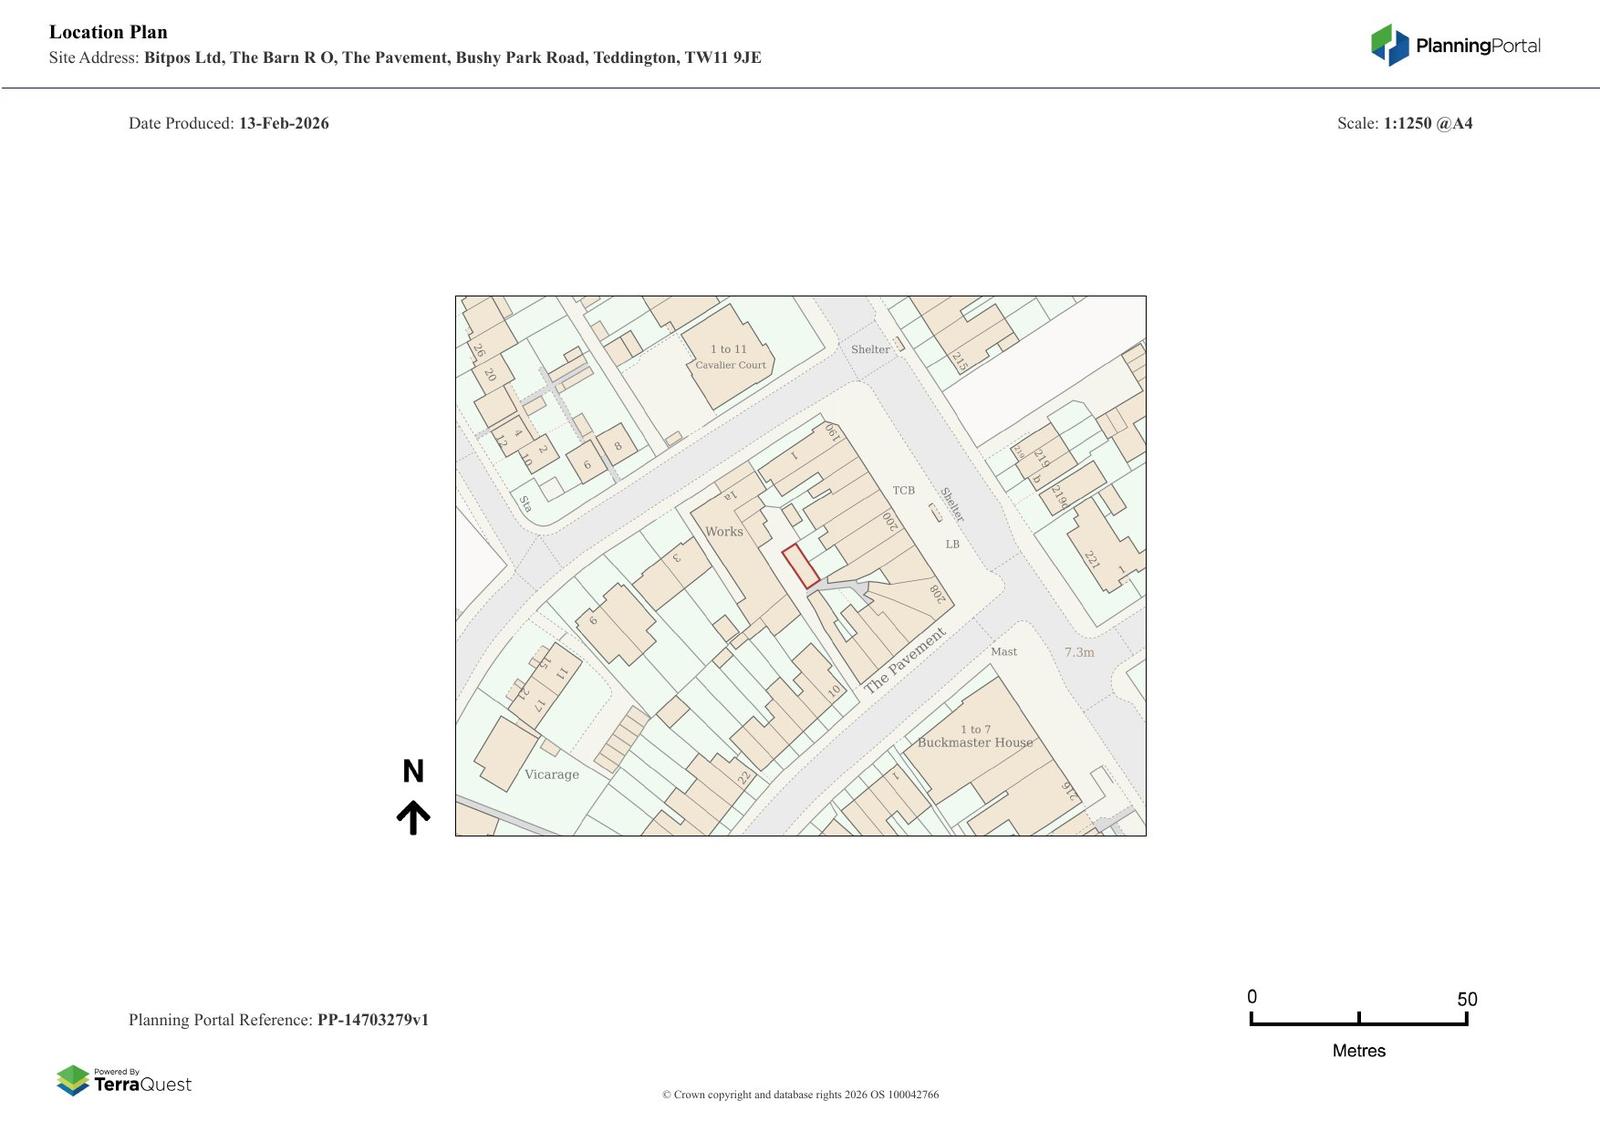Viewport: 1600px width, 1132px height.
Task: Click the TCB telephone box label
Action: tap(903, 490)
